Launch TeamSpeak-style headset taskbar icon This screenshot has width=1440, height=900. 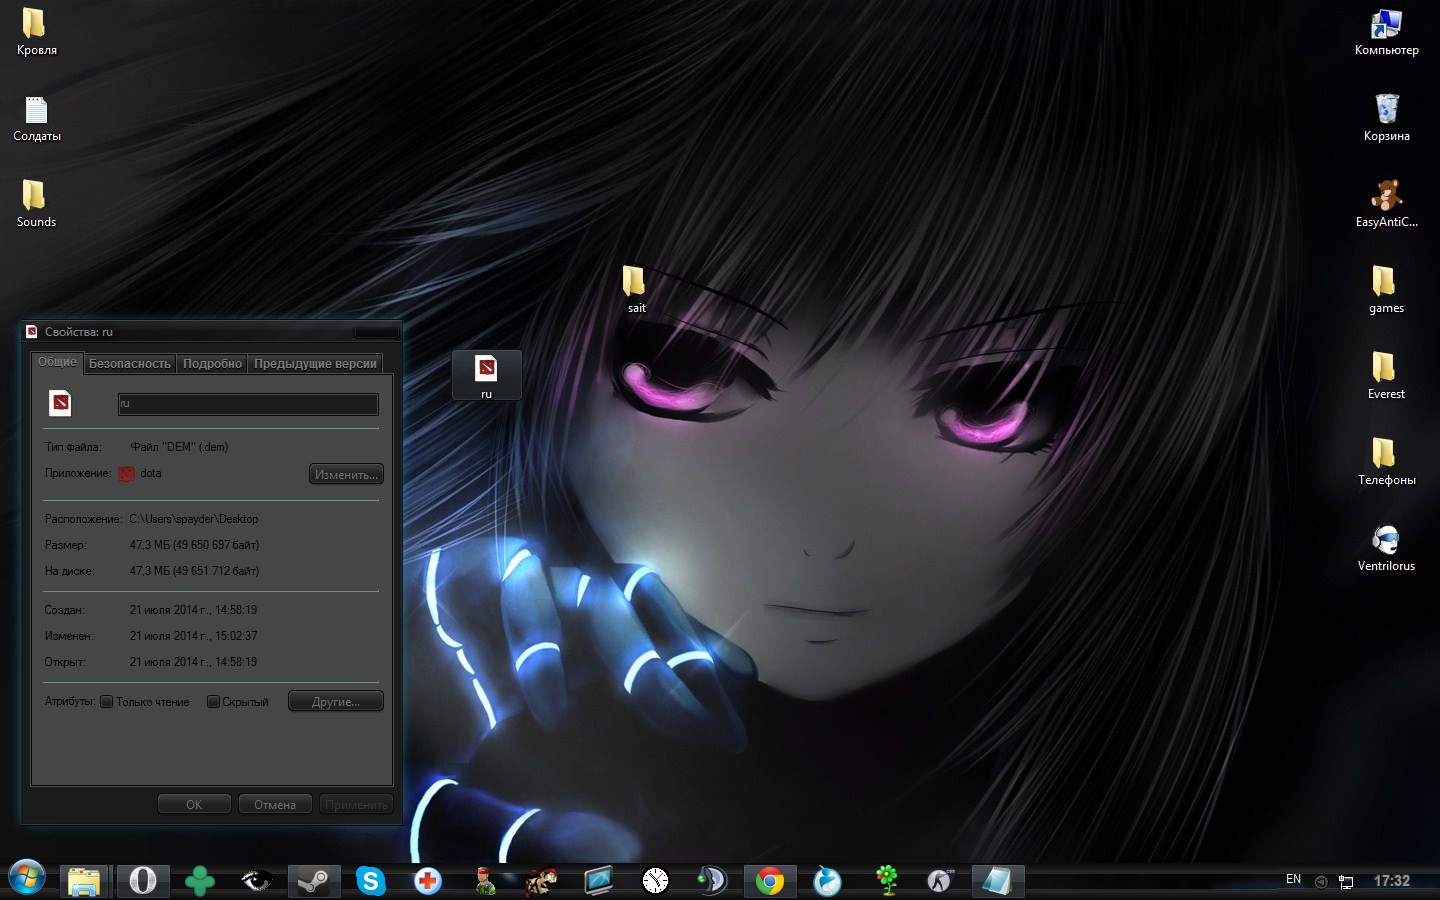[x=712, y=881]
